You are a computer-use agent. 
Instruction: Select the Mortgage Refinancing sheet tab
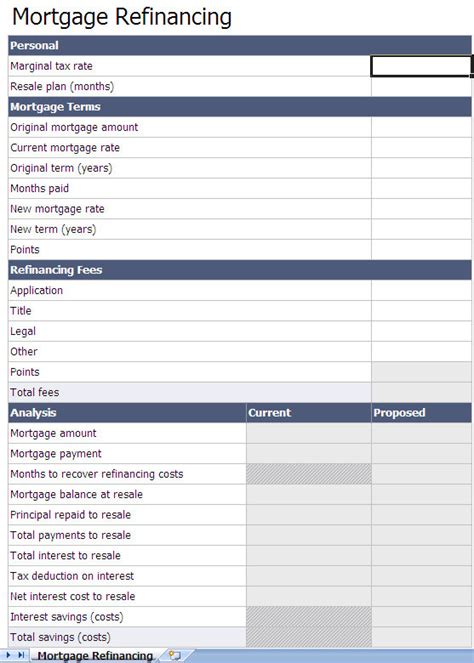click(95, 656)
